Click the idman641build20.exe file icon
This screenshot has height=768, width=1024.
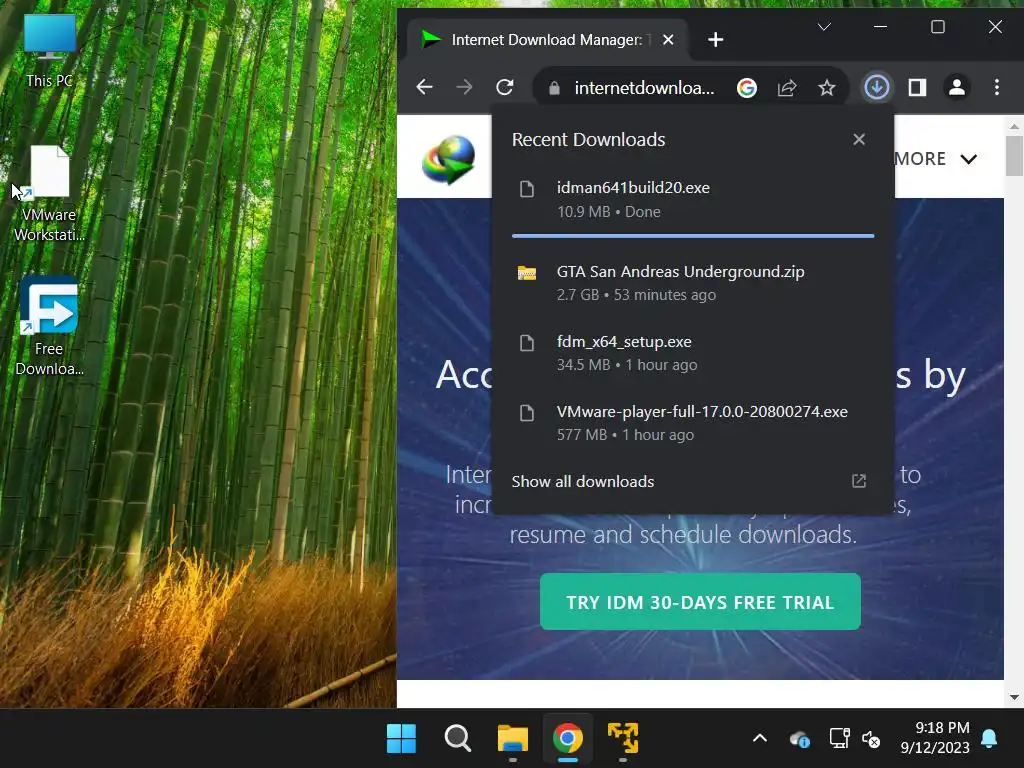[x=526, y=189]
